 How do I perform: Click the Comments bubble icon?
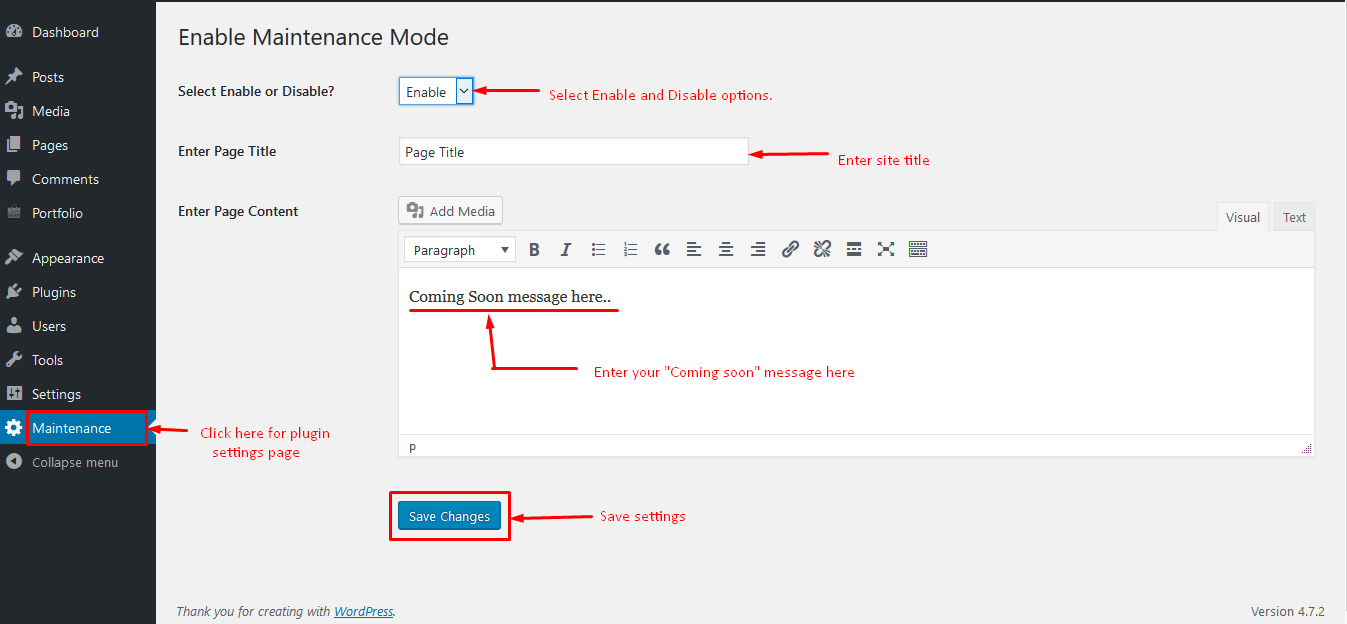coord(14,179)
